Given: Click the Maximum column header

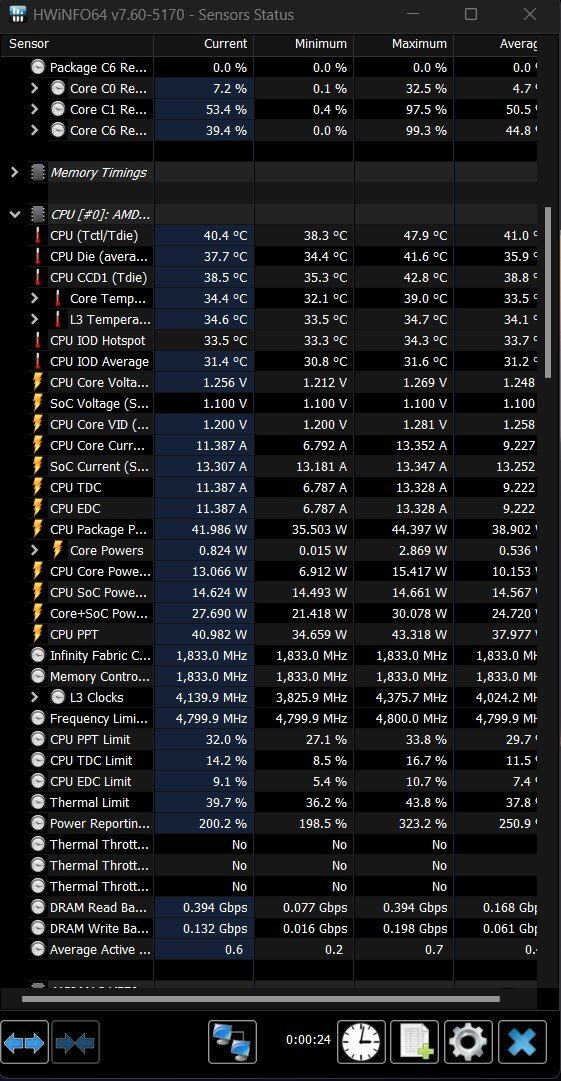Looking at the screenshot, I should click(x=403, y=43).
